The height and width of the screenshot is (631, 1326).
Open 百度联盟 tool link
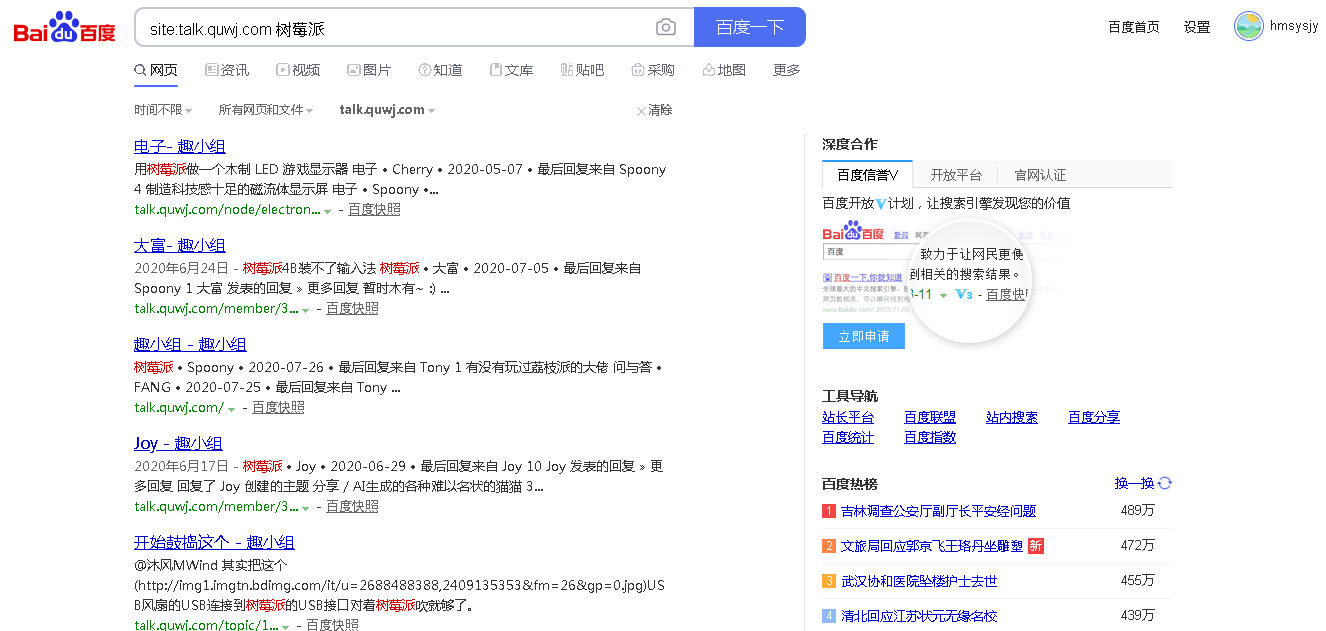(x=930, y=417)
